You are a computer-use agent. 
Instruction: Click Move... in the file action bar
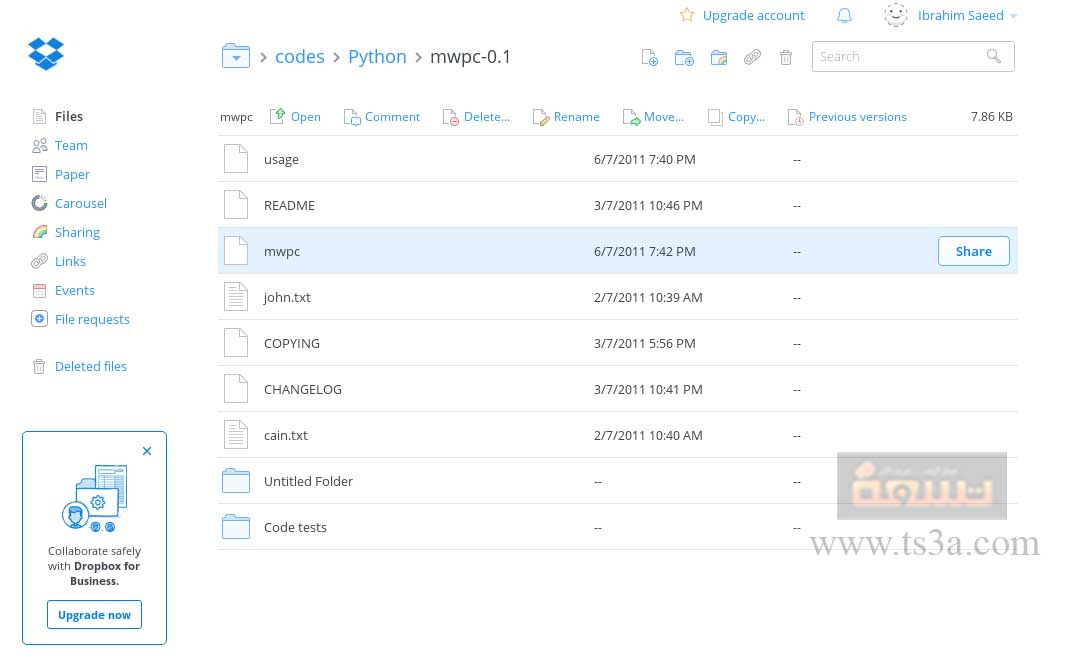click(x=653, y=117)
